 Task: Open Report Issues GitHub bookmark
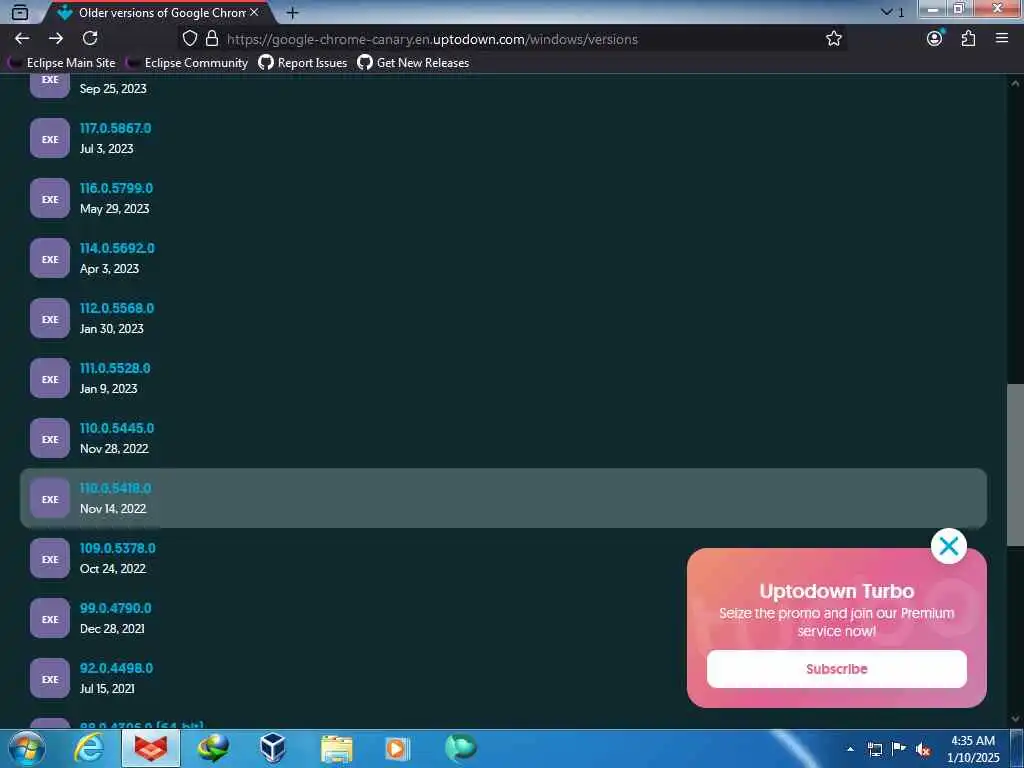click(302, 63)
